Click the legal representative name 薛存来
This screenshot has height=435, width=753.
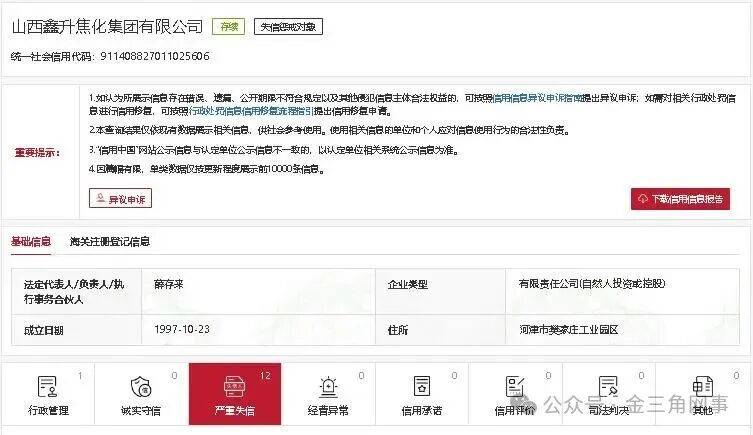tap(170, 285)
